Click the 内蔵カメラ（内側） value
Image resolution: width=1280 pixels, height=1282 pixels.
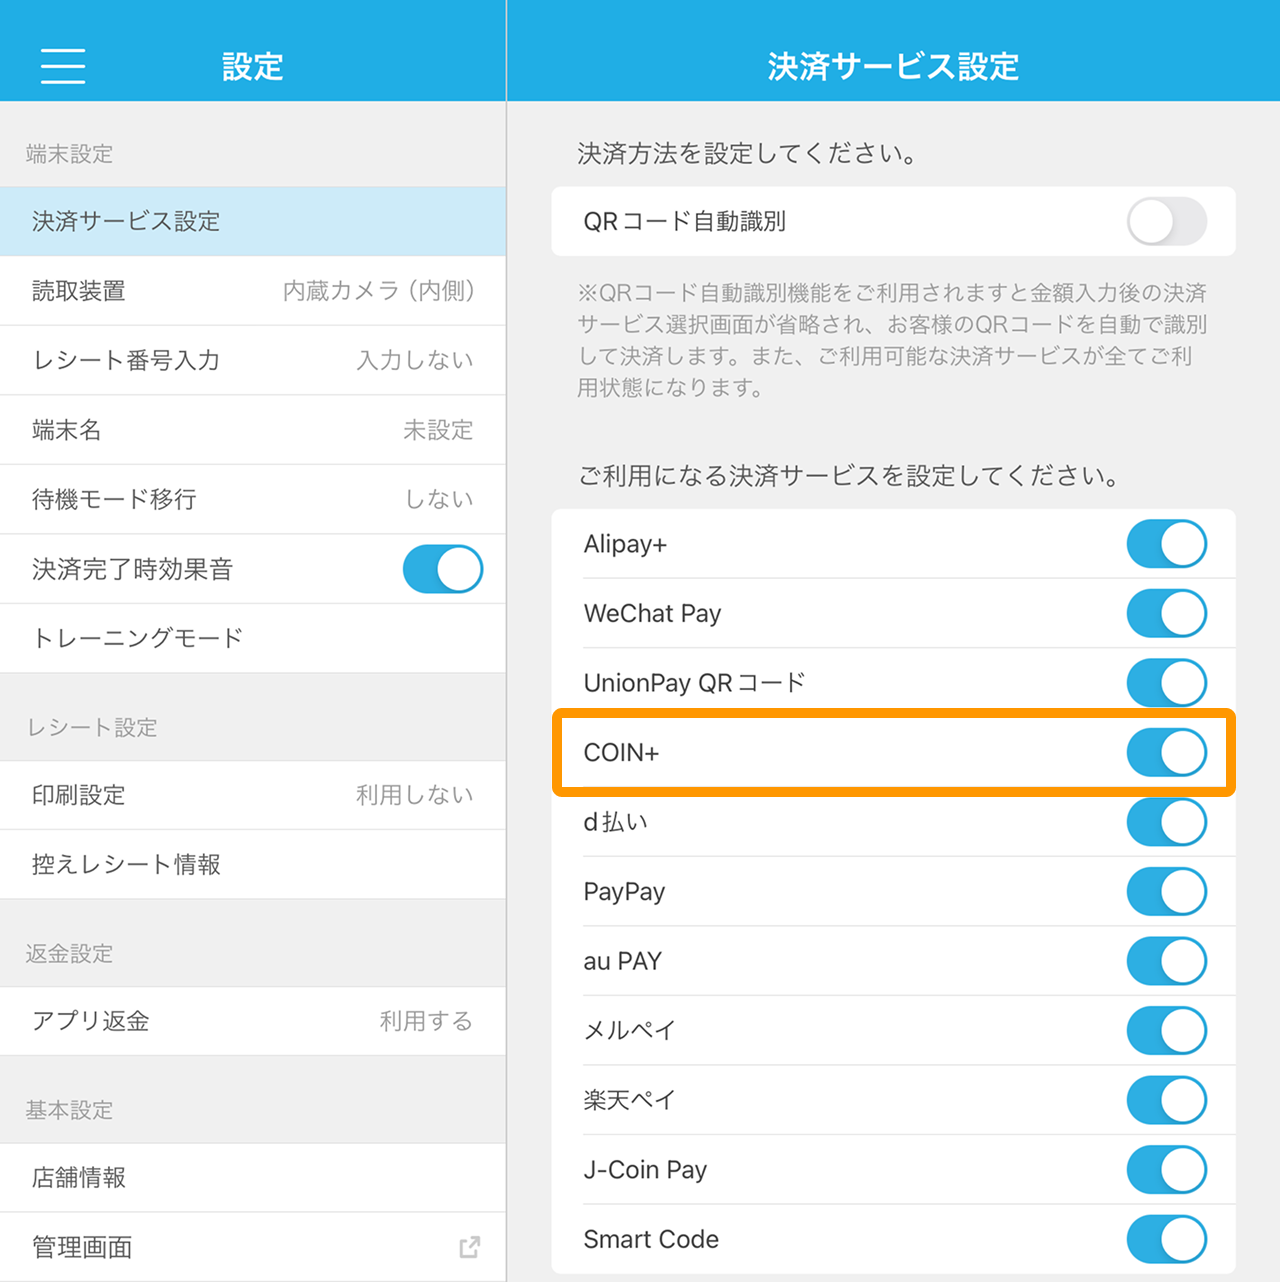pos(379,291)
